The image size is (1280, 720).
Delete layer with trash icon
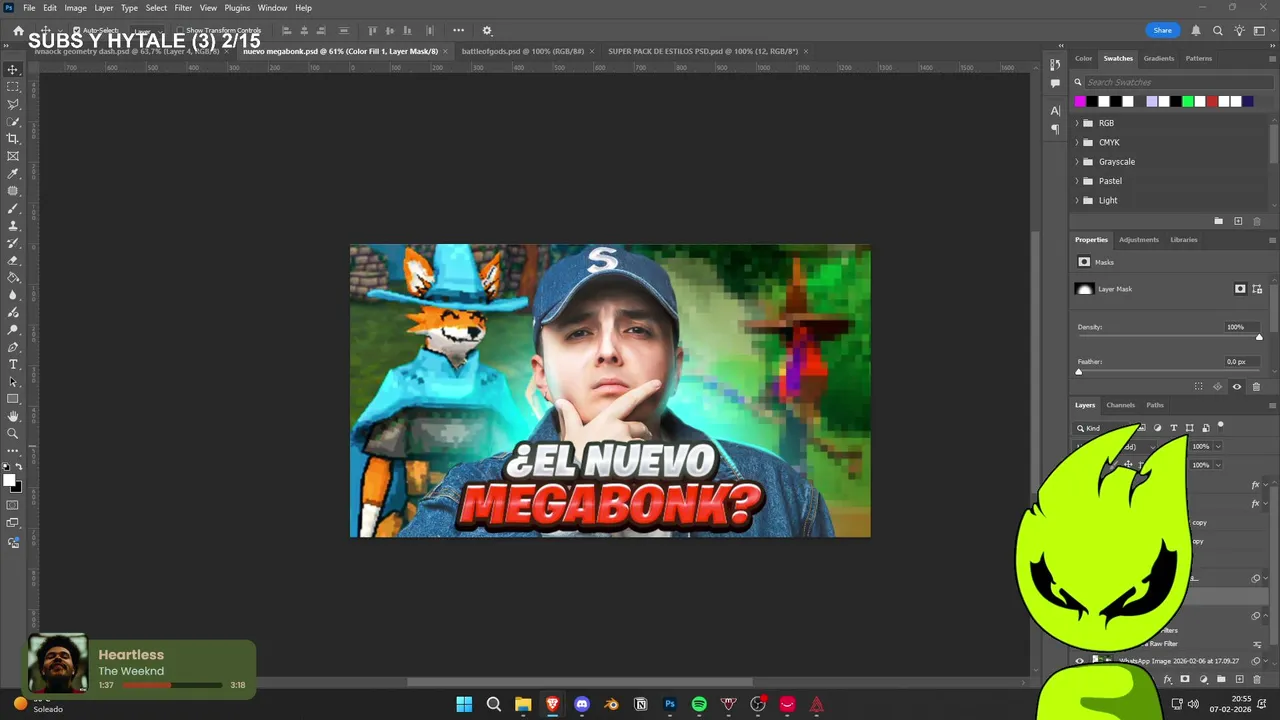coord(1257,679)
